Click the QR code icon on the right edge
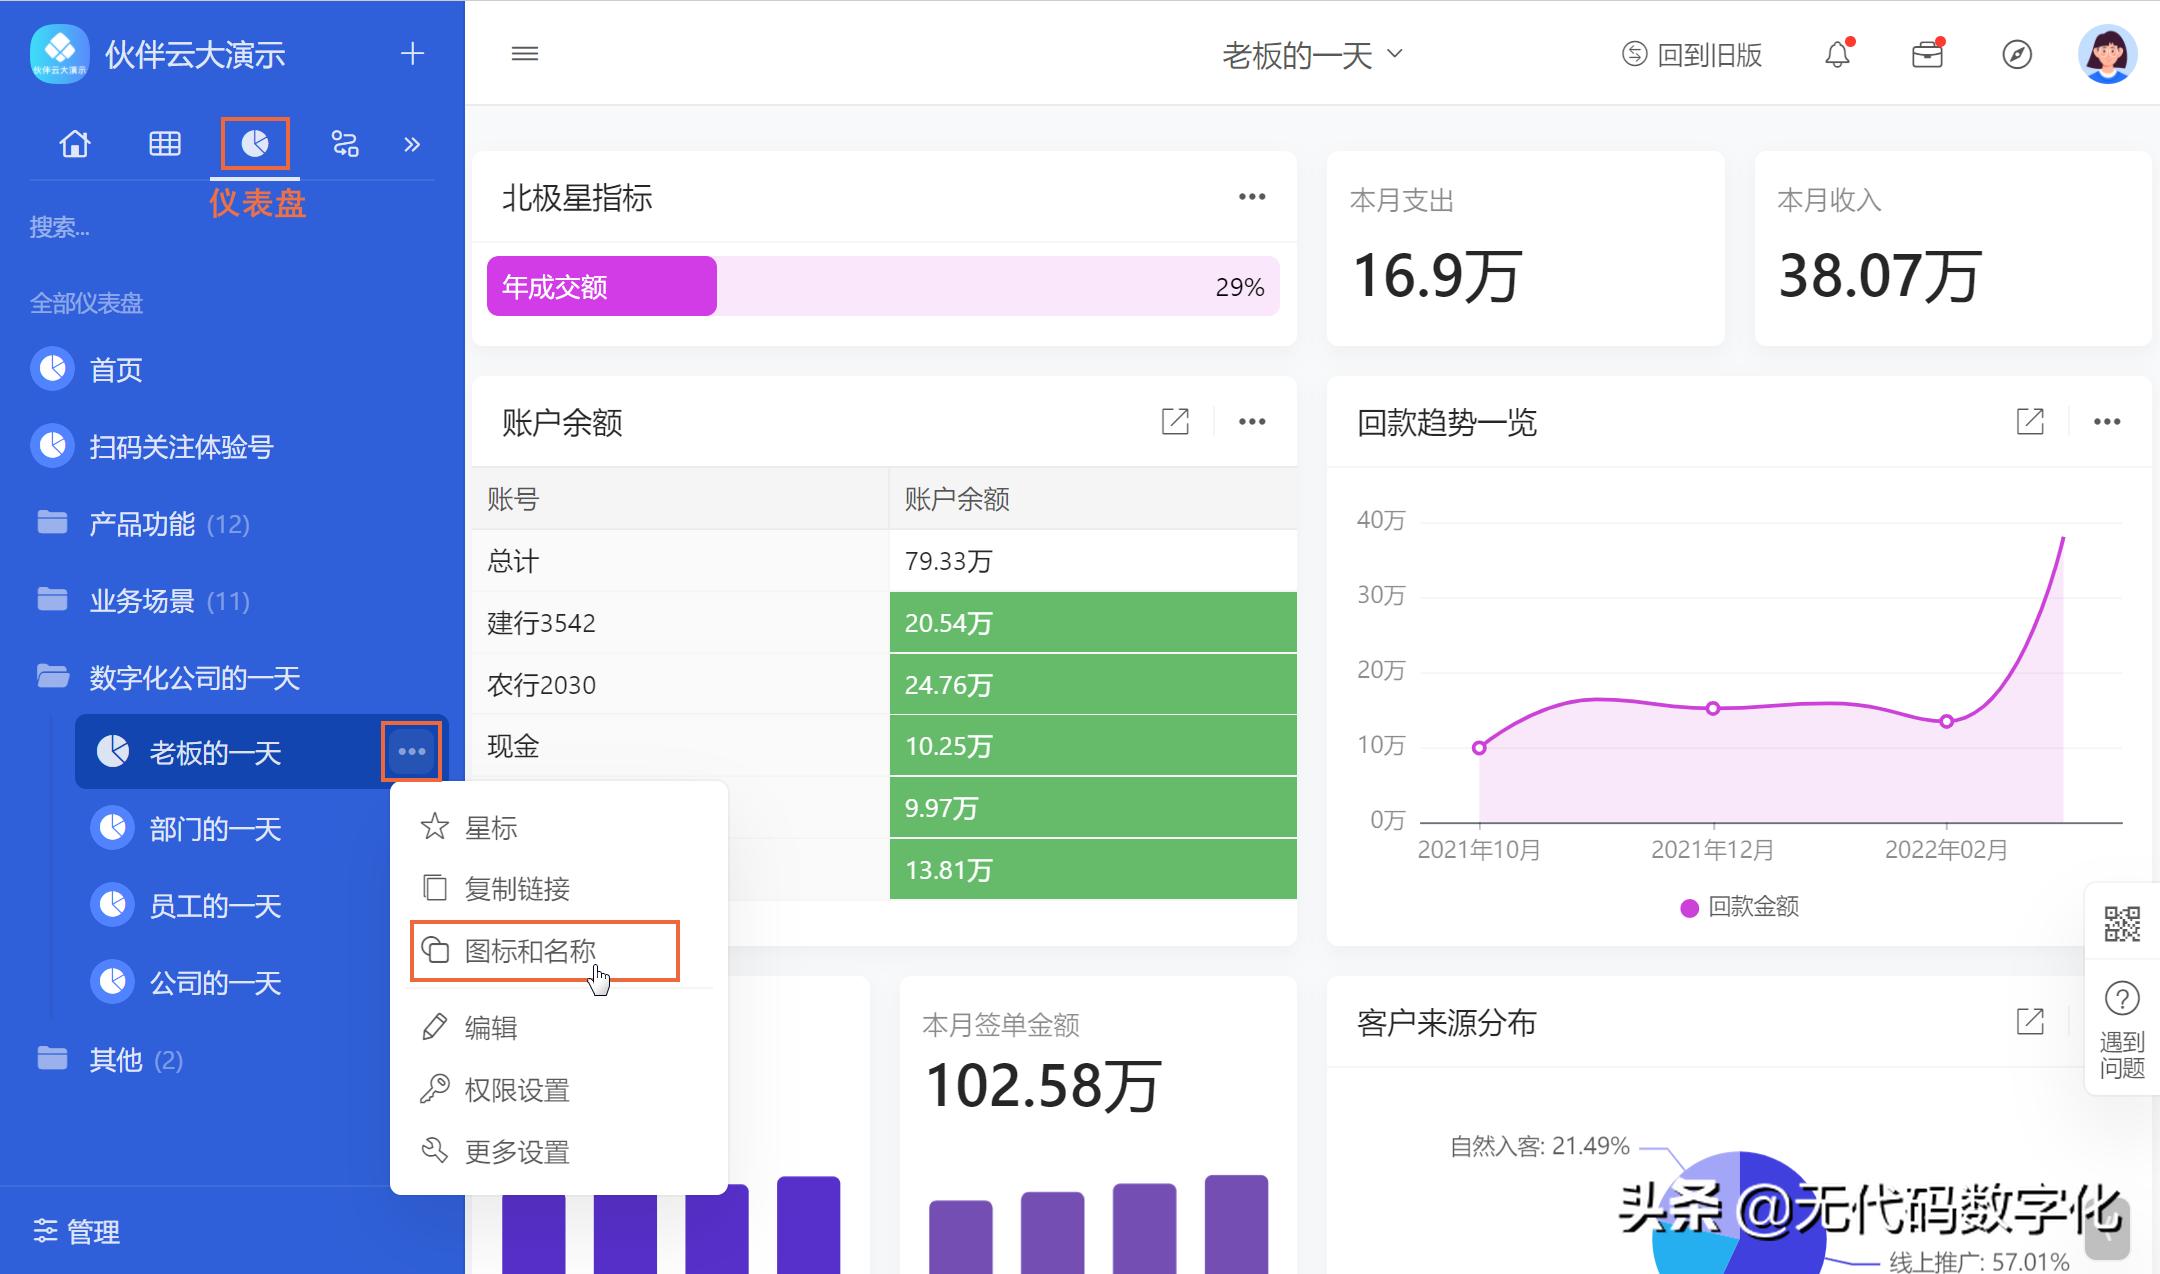2160x1274 pixels. tap(2122, 925)
